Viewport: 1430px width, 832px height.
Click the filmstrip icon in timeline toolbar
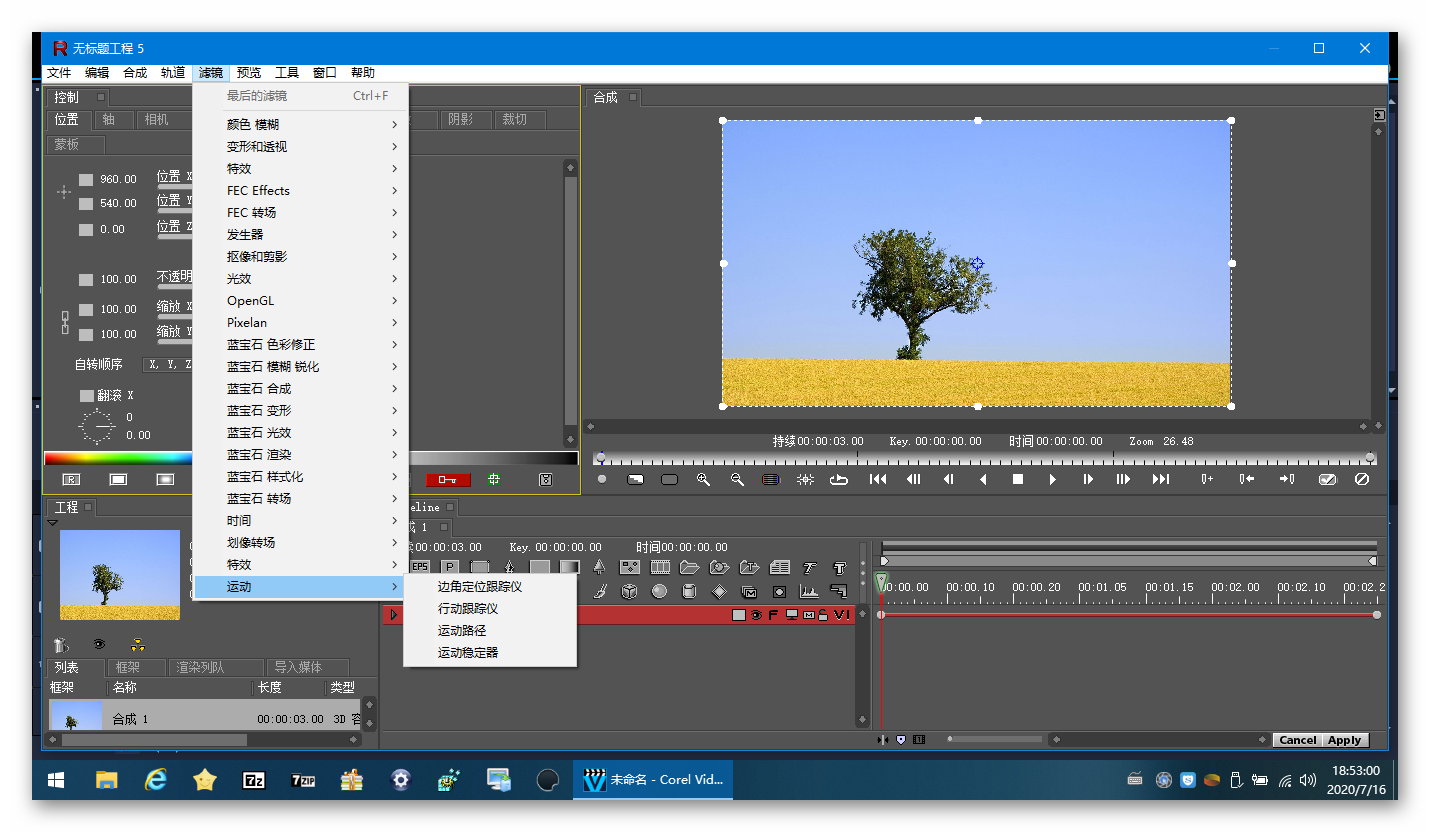(x=660, y=567)
